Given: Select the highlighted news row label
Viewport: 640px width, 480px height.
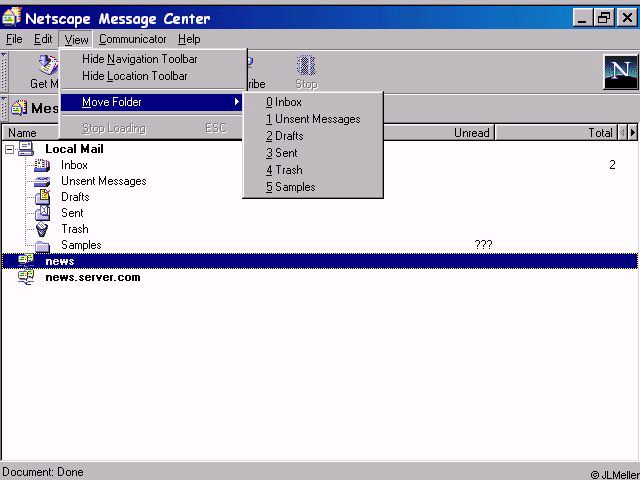Looking at the screenshot, I should click(x=60, y=261).
